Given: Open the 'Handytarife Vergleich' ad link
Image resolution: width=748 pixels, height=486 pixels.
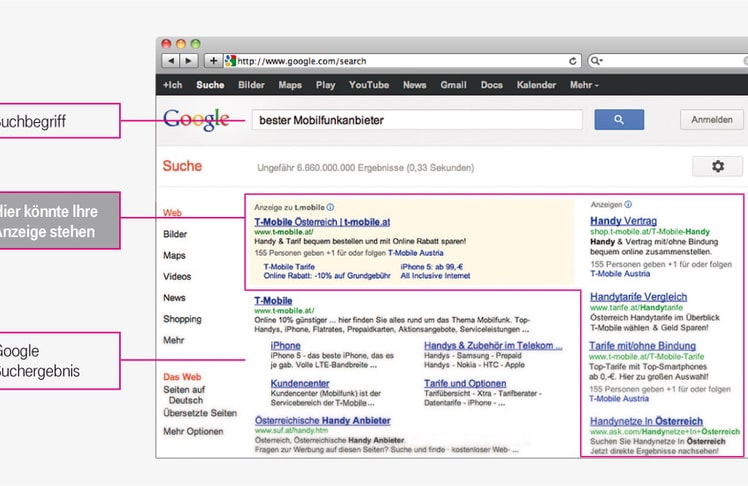Looking at the screenshot, I should [x=638, y=297].
